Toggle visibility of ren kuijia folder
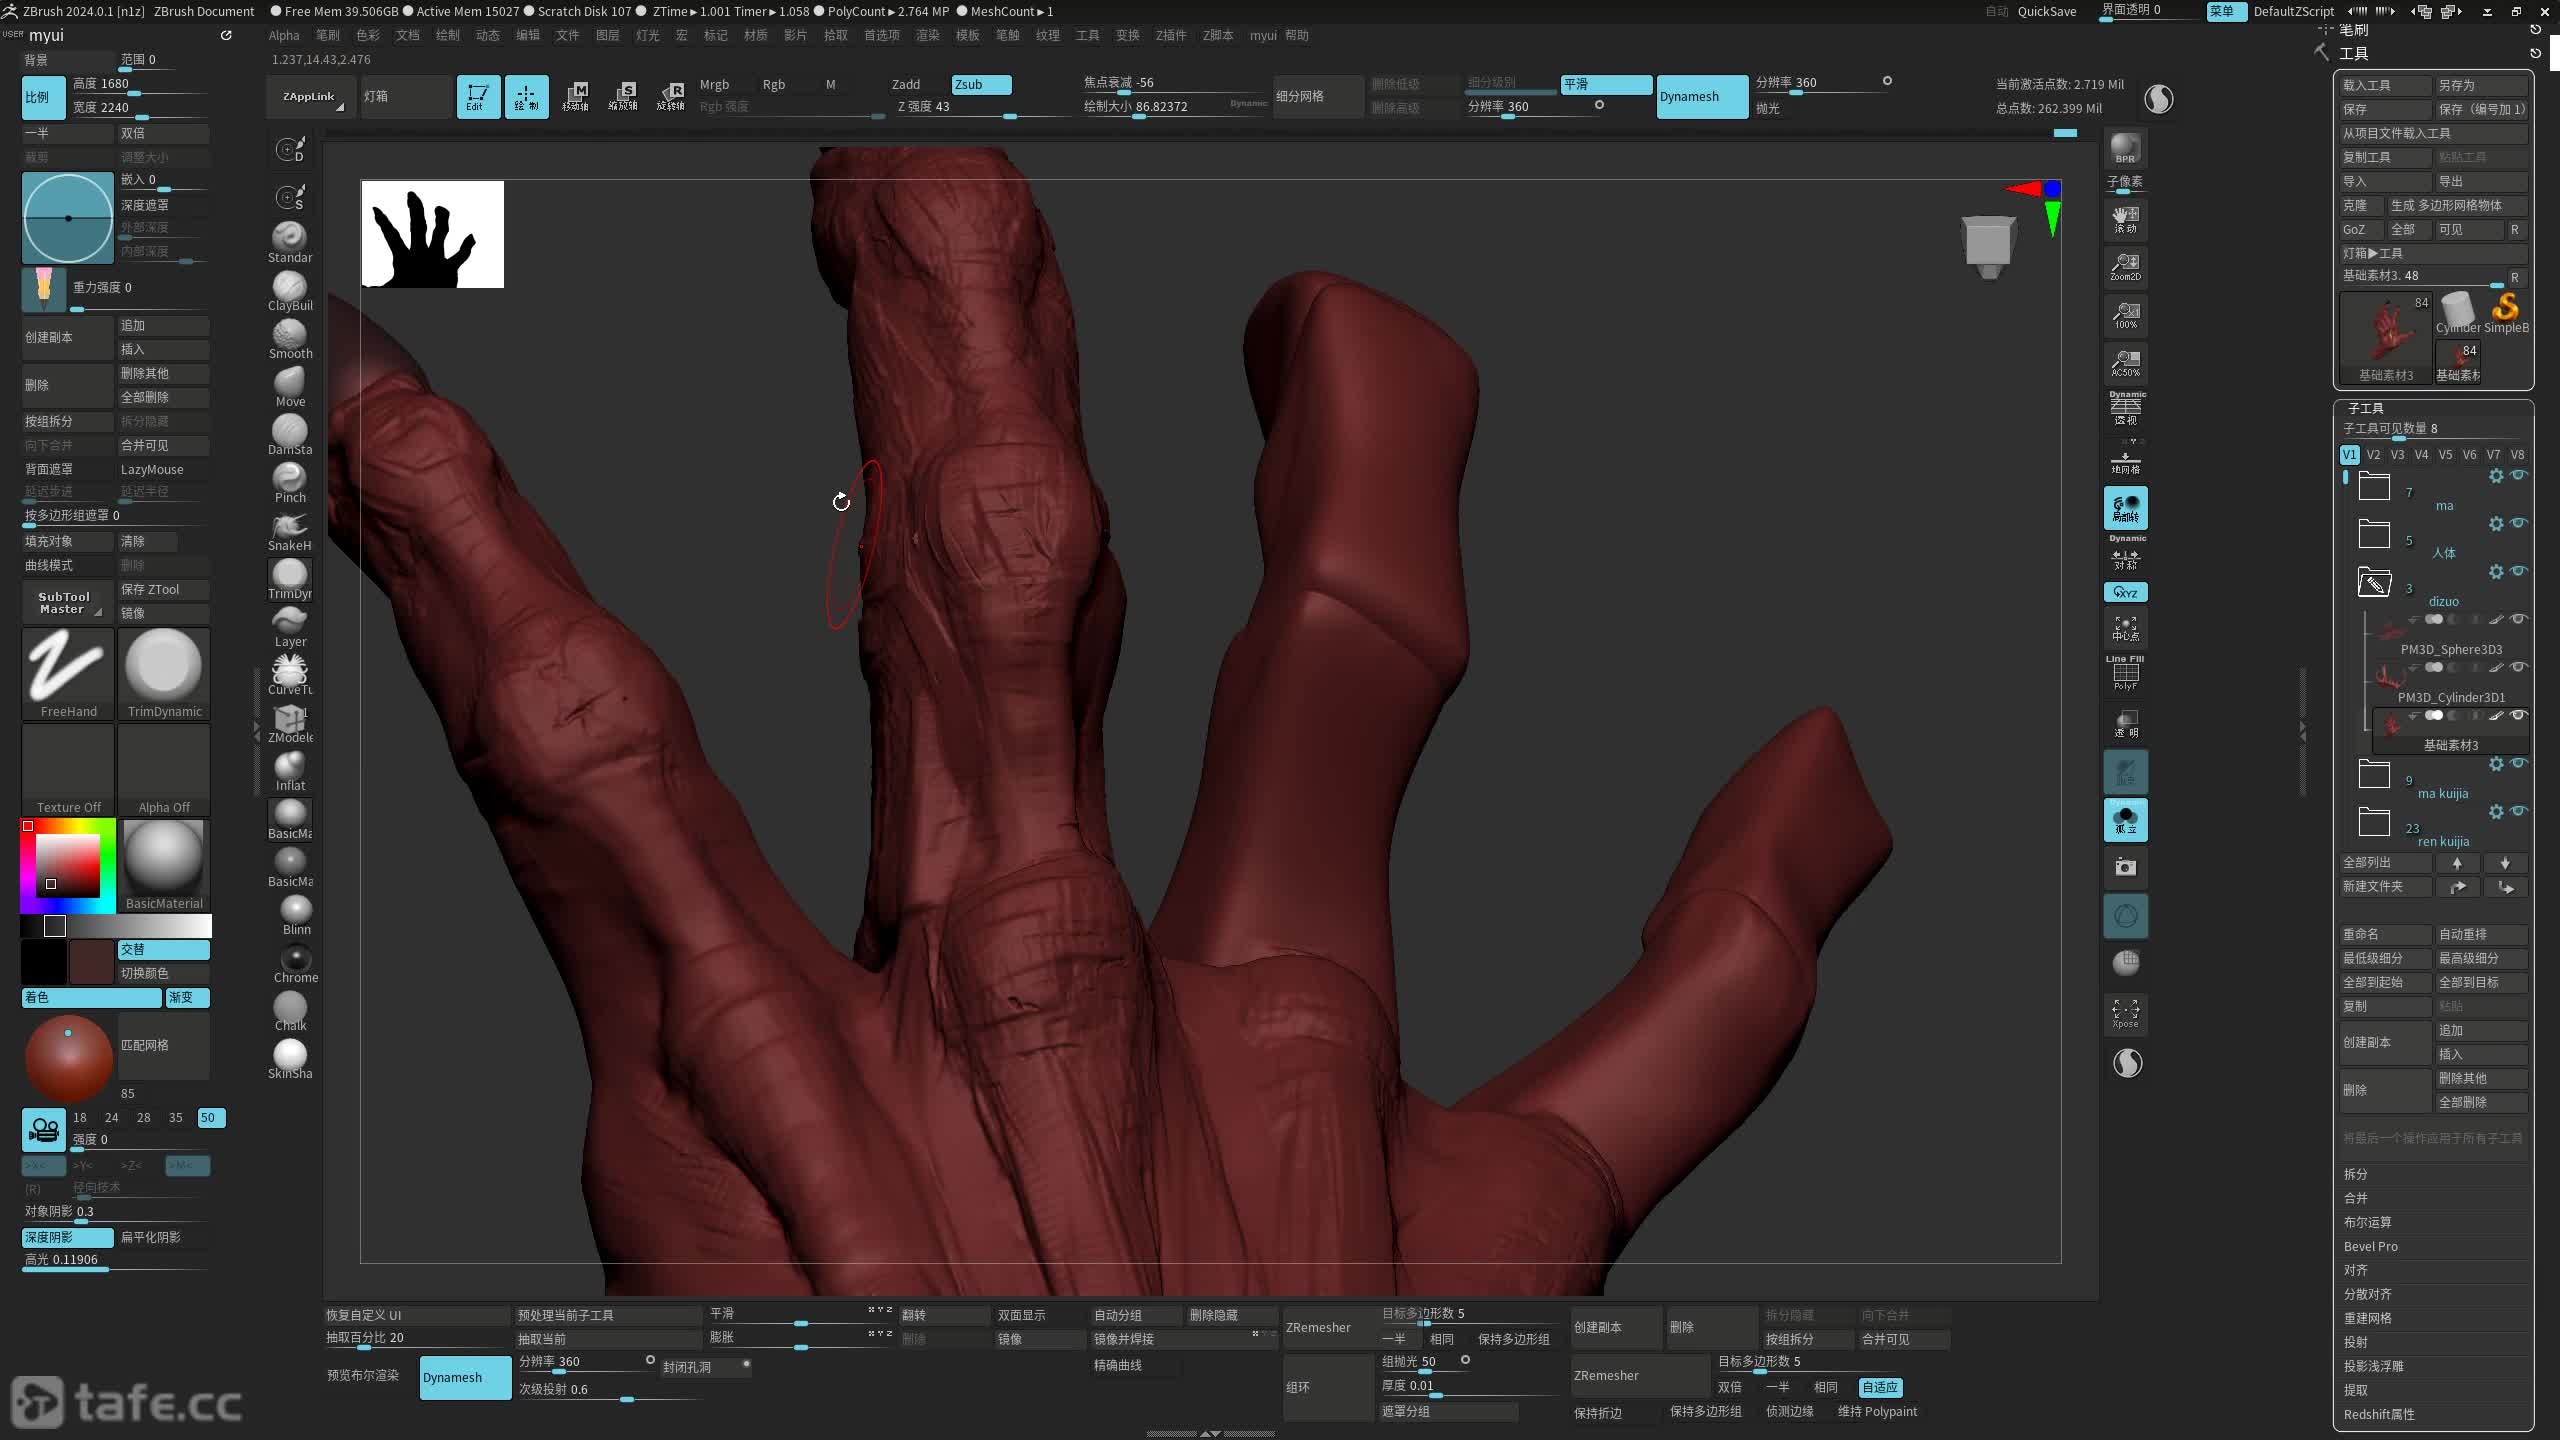The height and width of the screenshot is (1440, 2560). pyautogui.click(x=2519, y=811)
